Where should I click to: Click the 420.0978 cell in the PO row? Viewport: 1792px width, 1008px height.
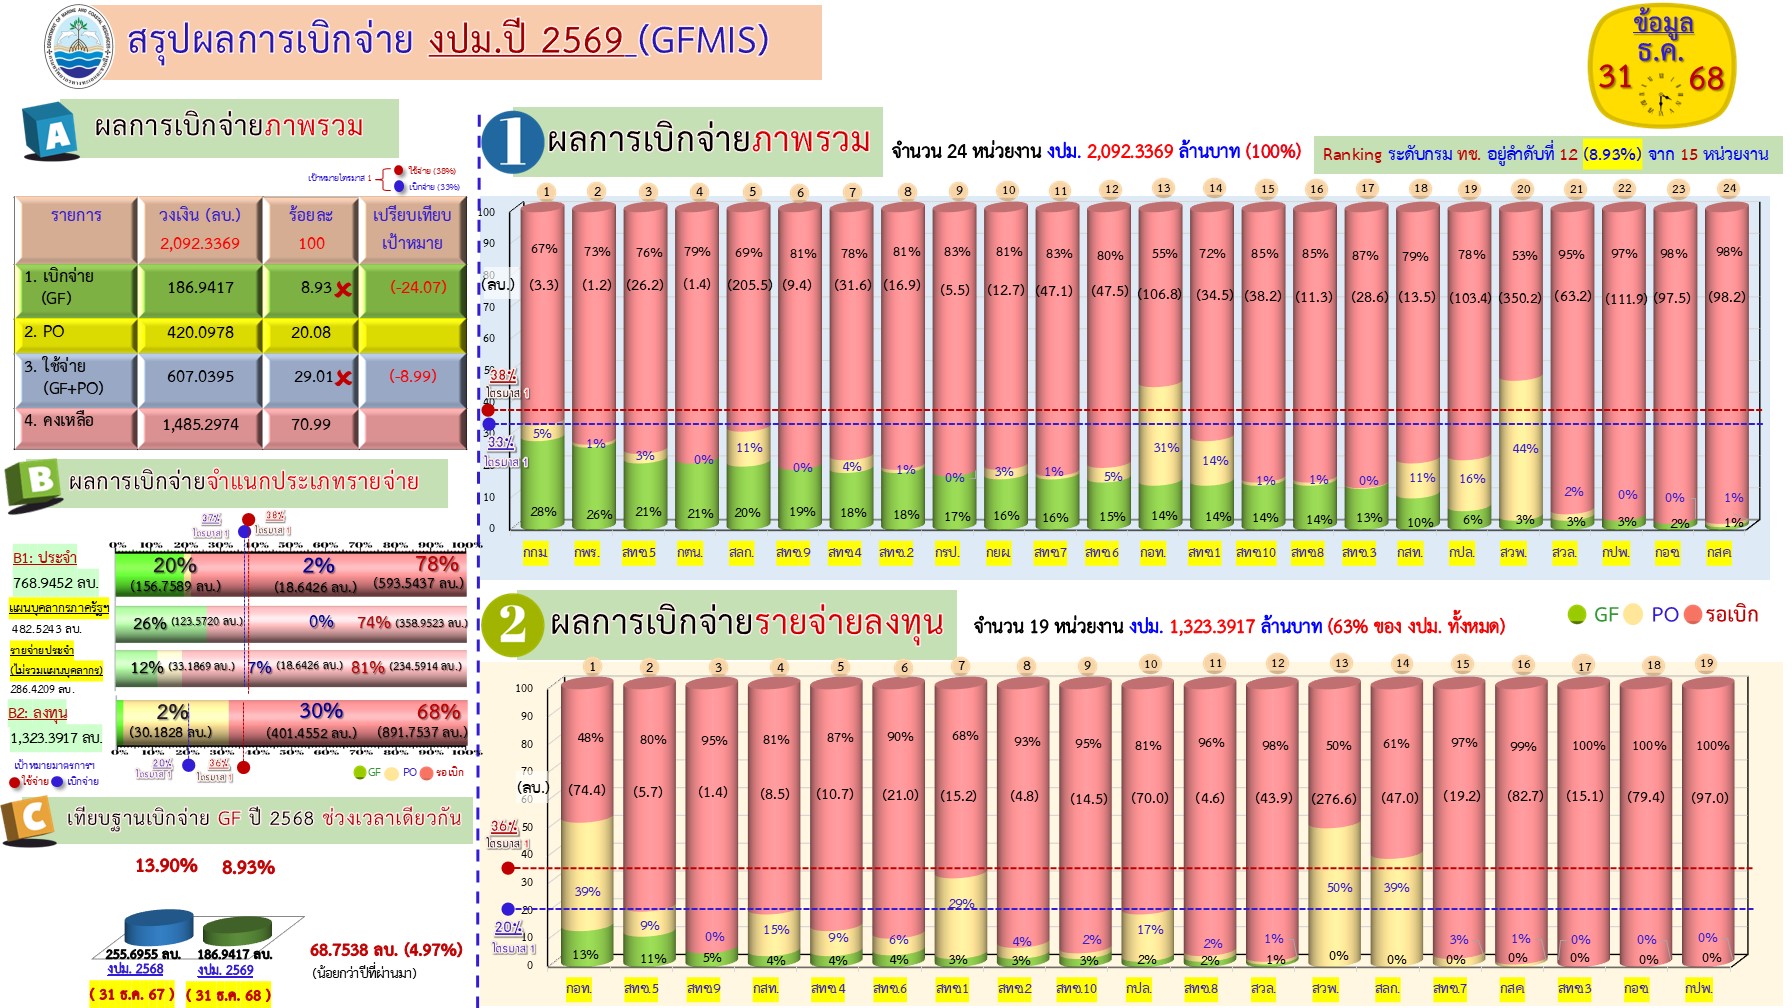point(200,333)
